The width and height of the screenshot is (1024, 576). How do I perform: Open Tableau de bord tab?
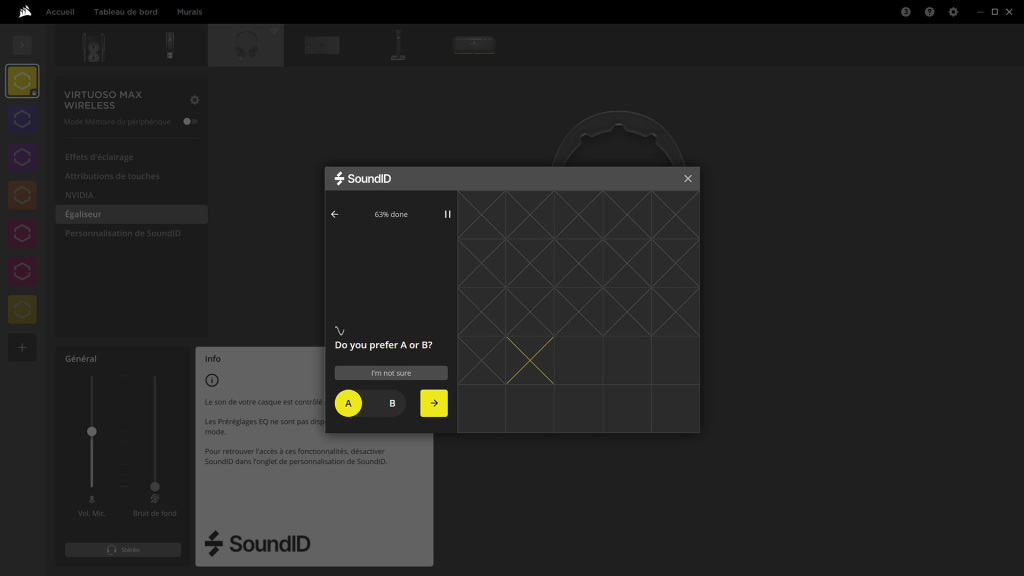125,12
